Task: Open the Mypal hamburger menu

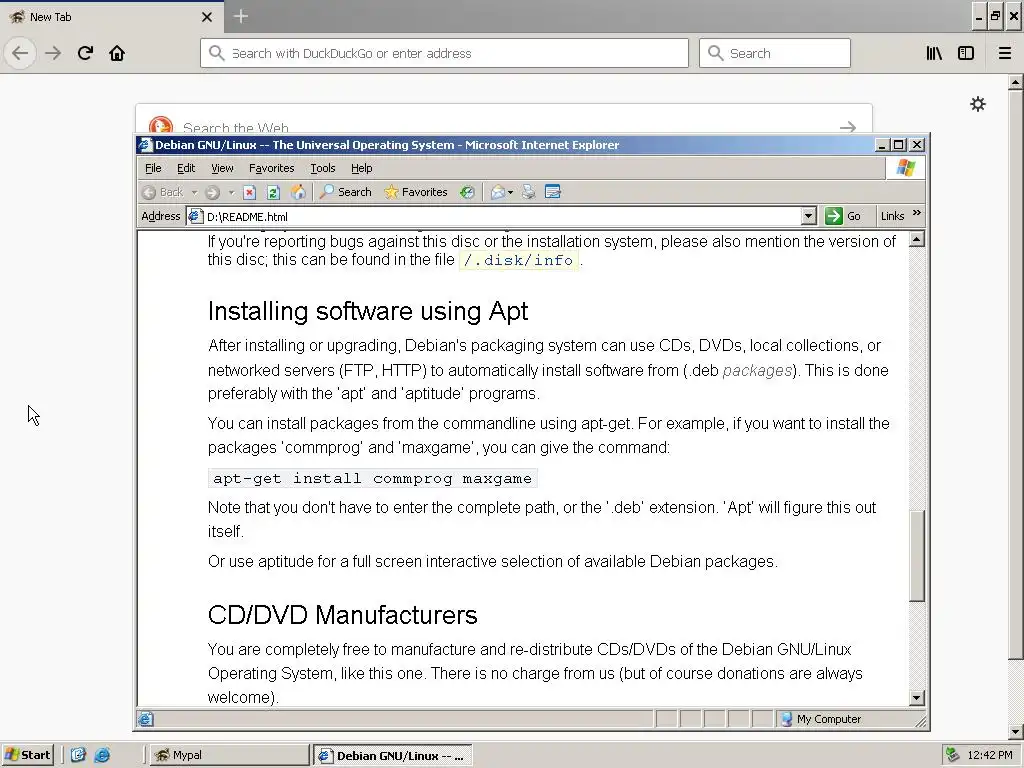Action: (1004, 53)
